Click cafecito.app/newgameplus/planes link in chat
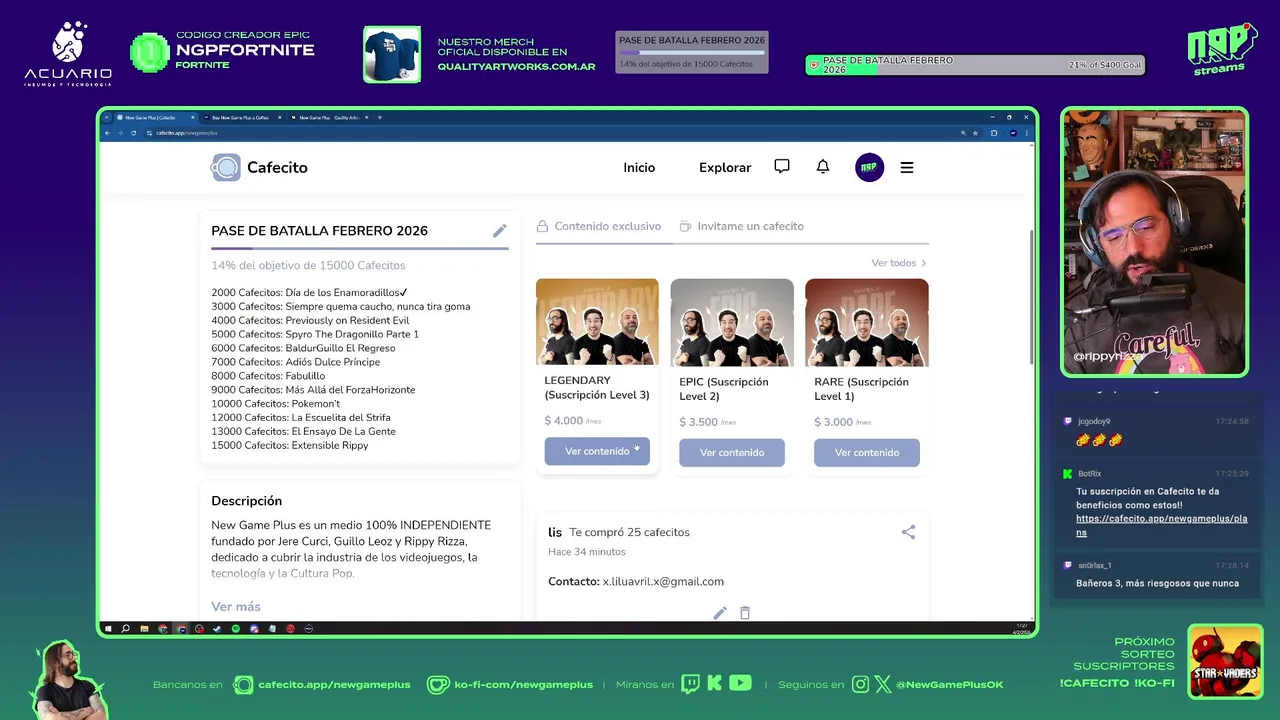The image size is (1280, 720). click(x=1161, y=526)
